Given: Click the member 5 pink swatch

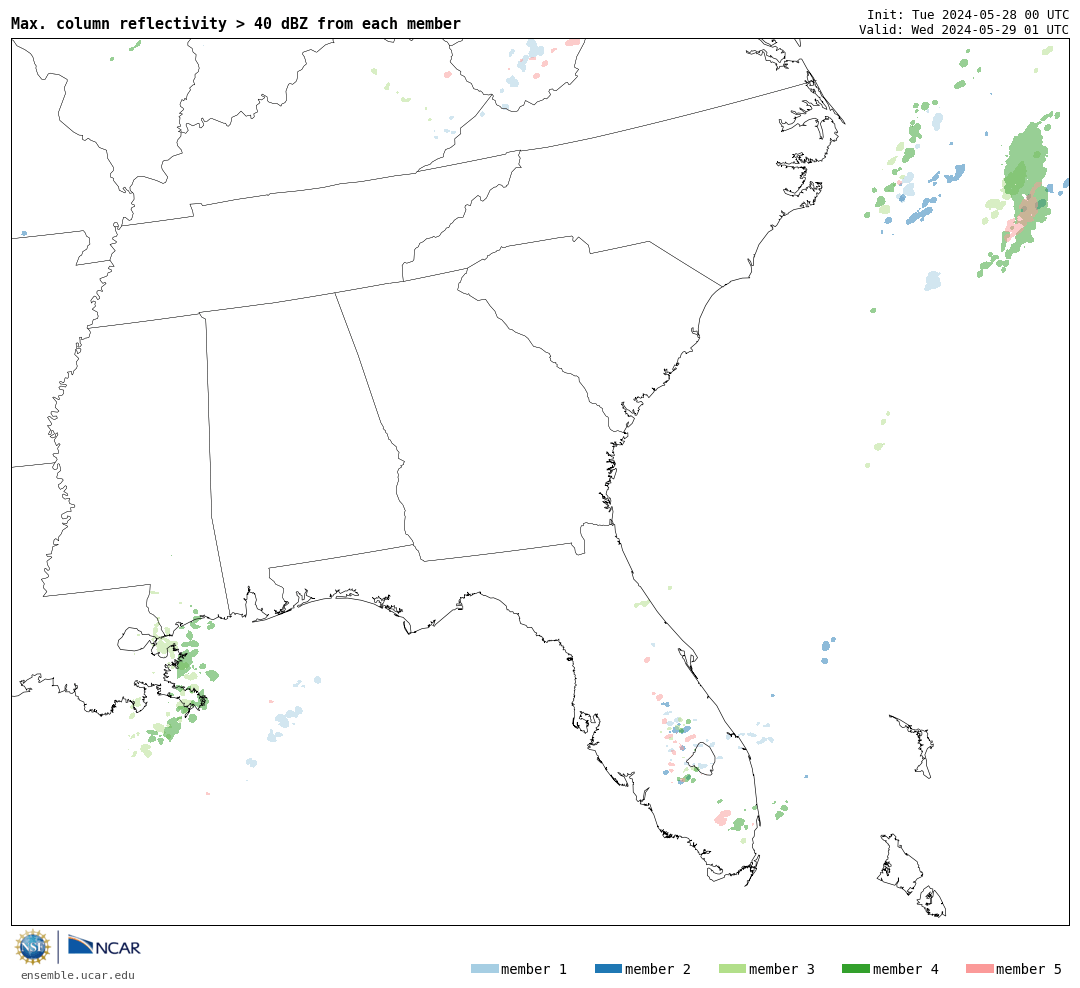Looking at the screenshot, I should [x=980, y=969].
